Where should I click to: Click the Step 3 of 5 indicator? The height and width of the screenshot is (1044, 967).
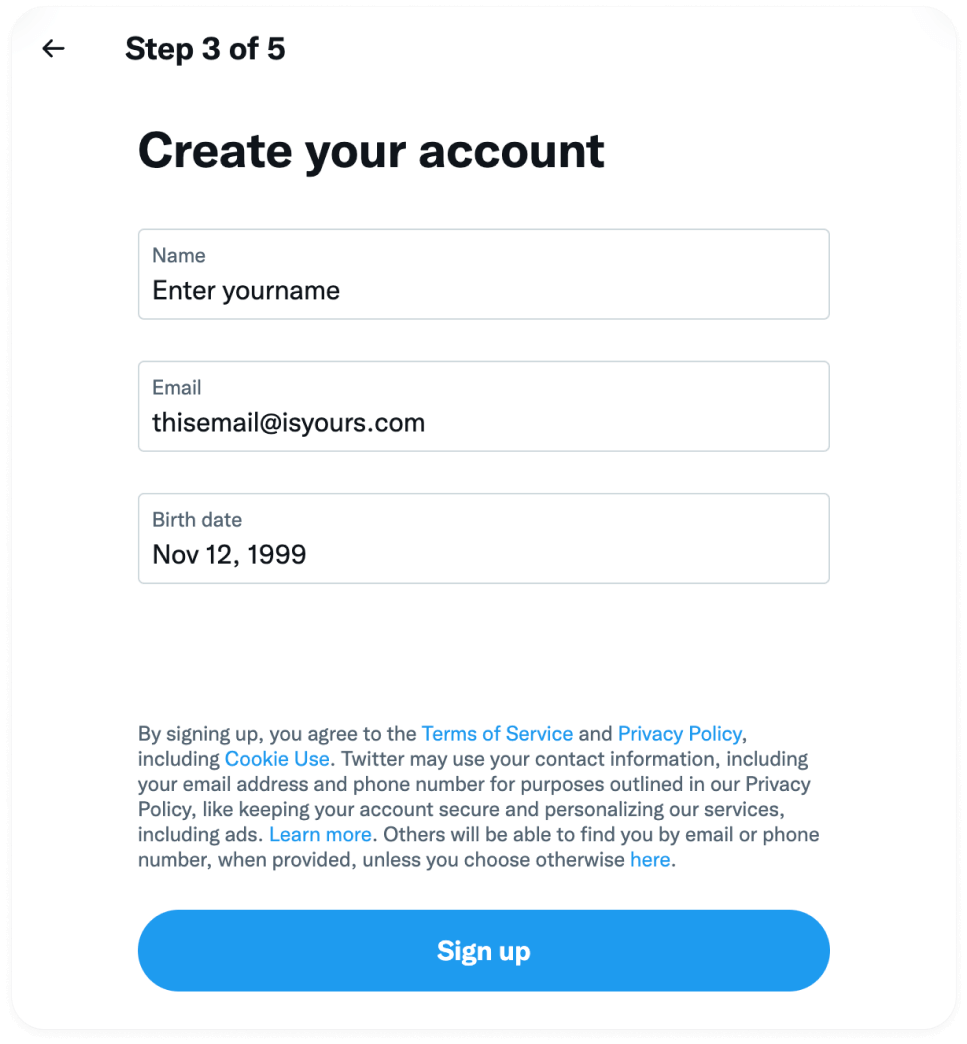205,49
